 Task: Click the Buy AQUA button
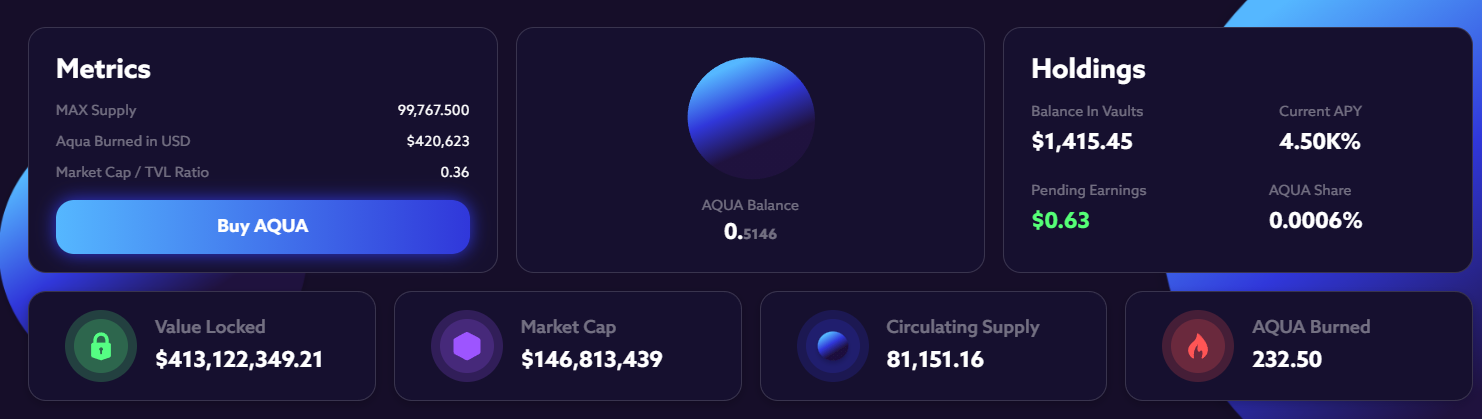(x=263, y=227)
